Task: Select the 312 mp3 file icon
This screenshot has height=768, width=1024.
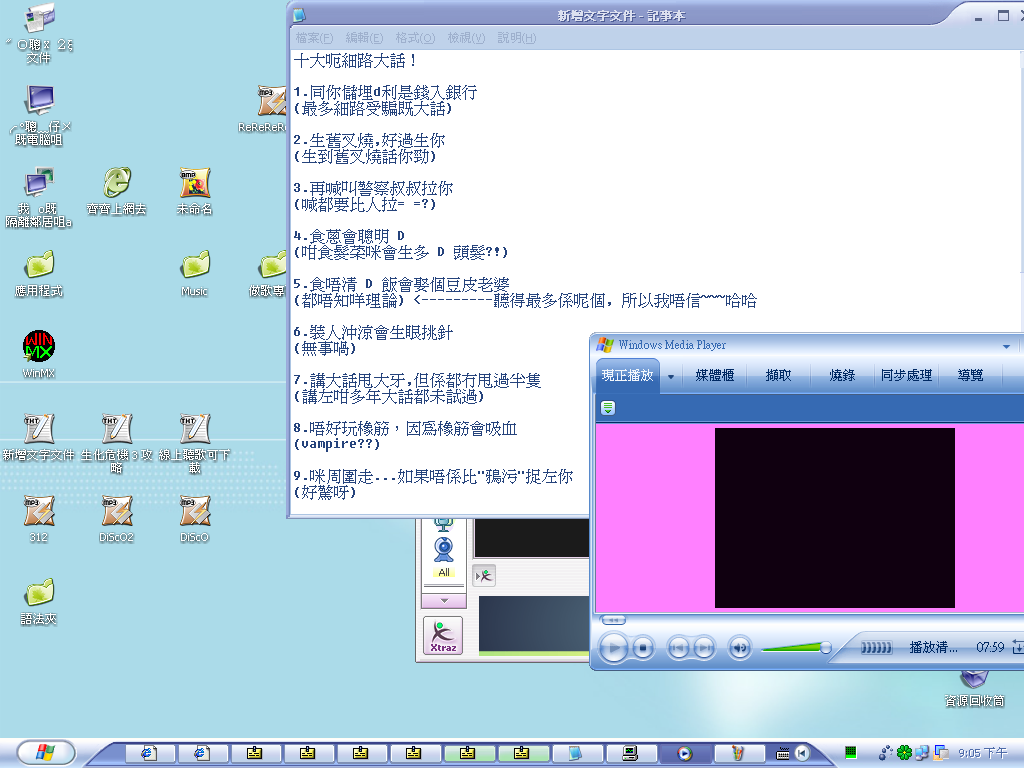Action: point(39,519)
